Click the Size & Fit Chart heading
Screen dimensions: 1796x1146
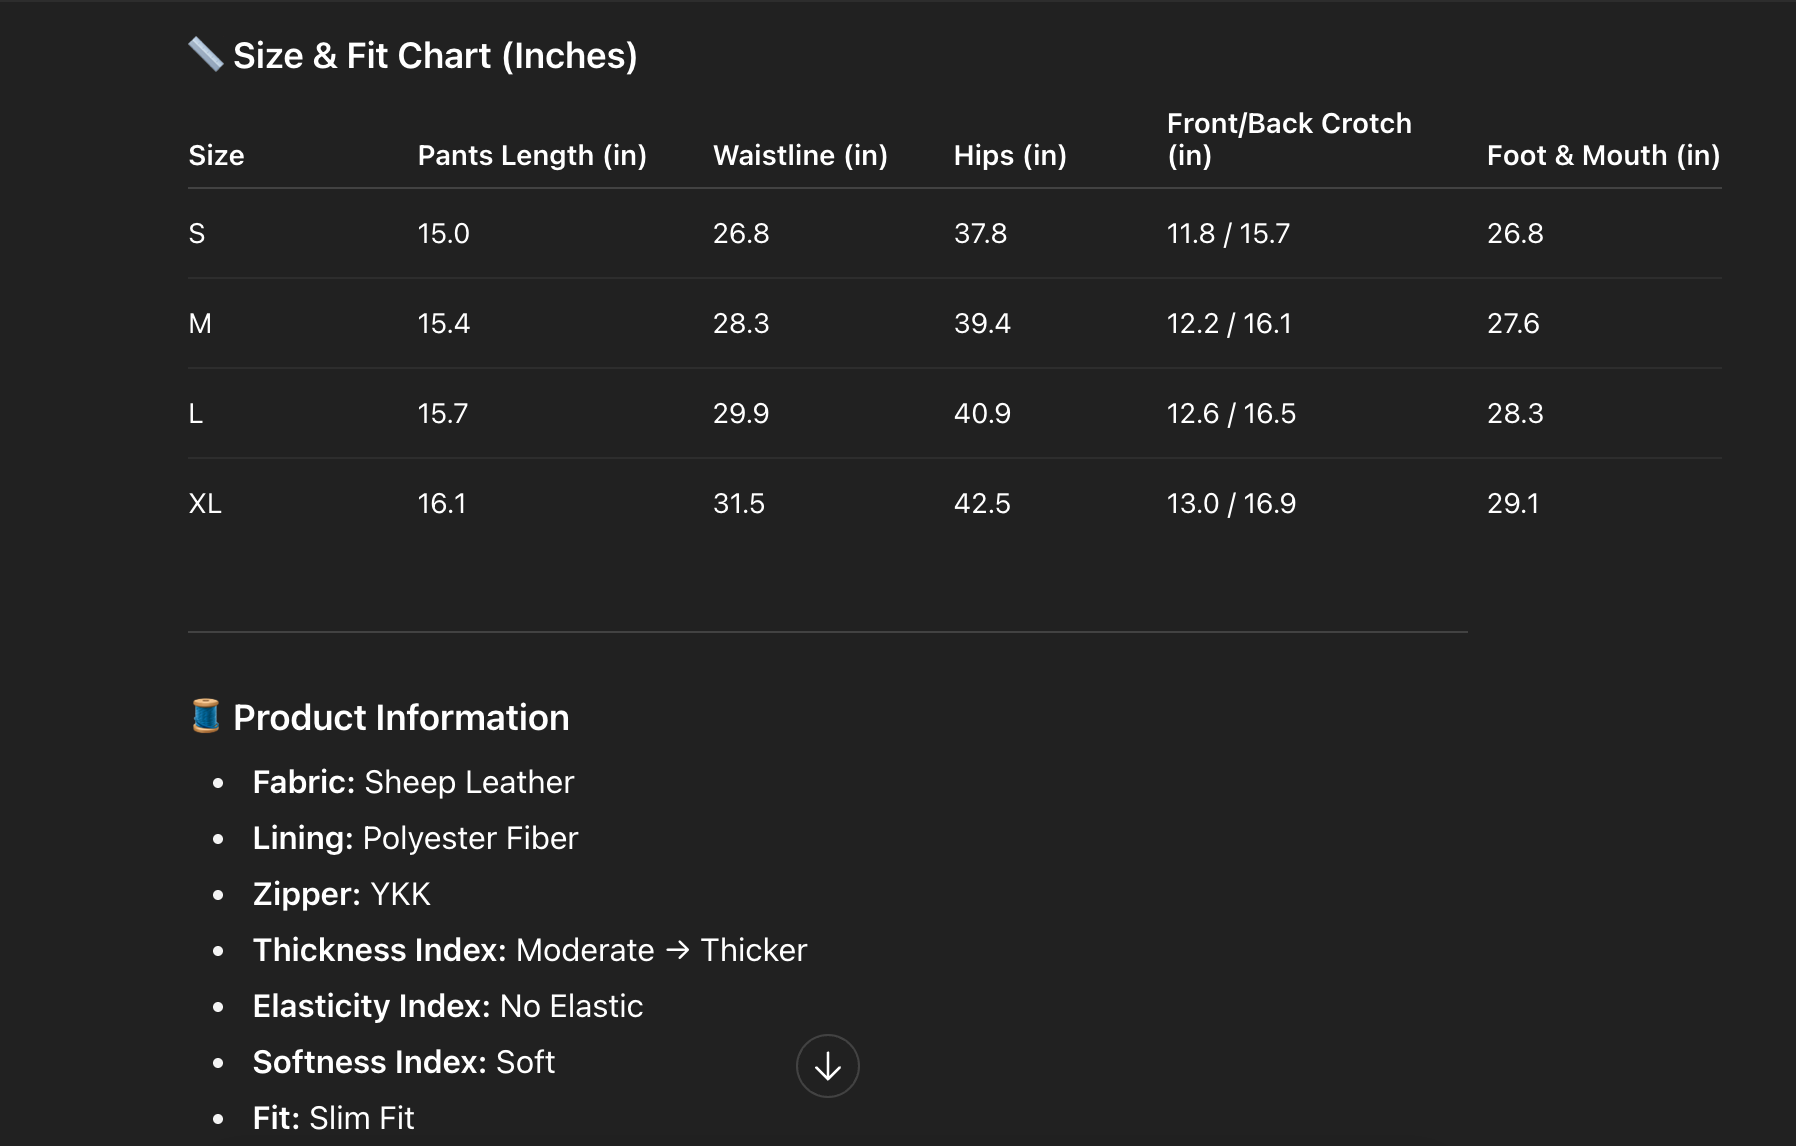pos(435,56)
